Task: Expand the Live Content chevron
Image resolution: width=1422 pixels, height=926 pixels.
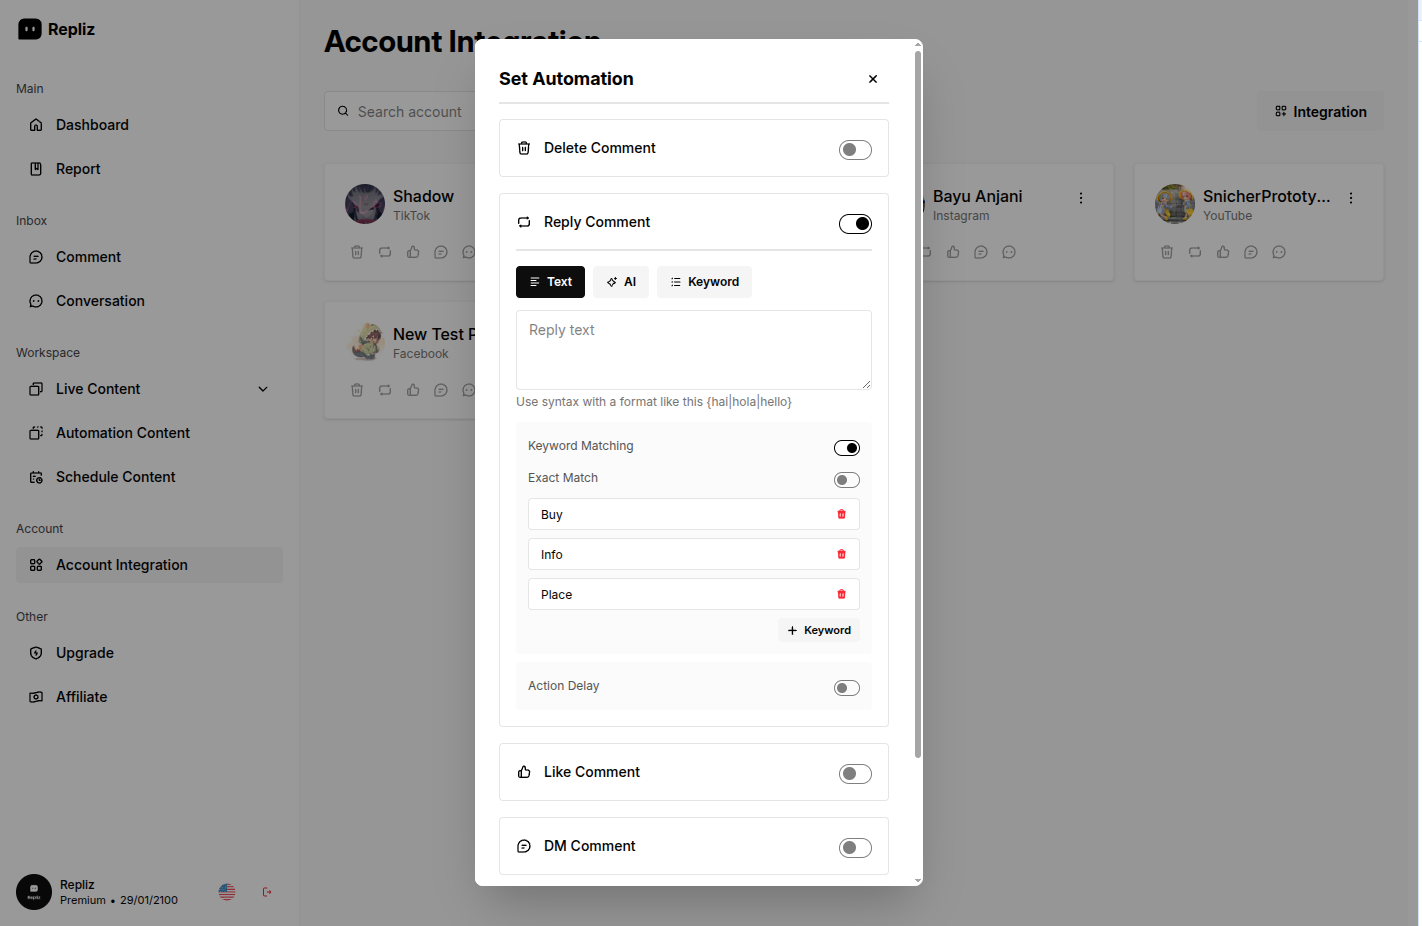Action: click(x=263, y=389)
